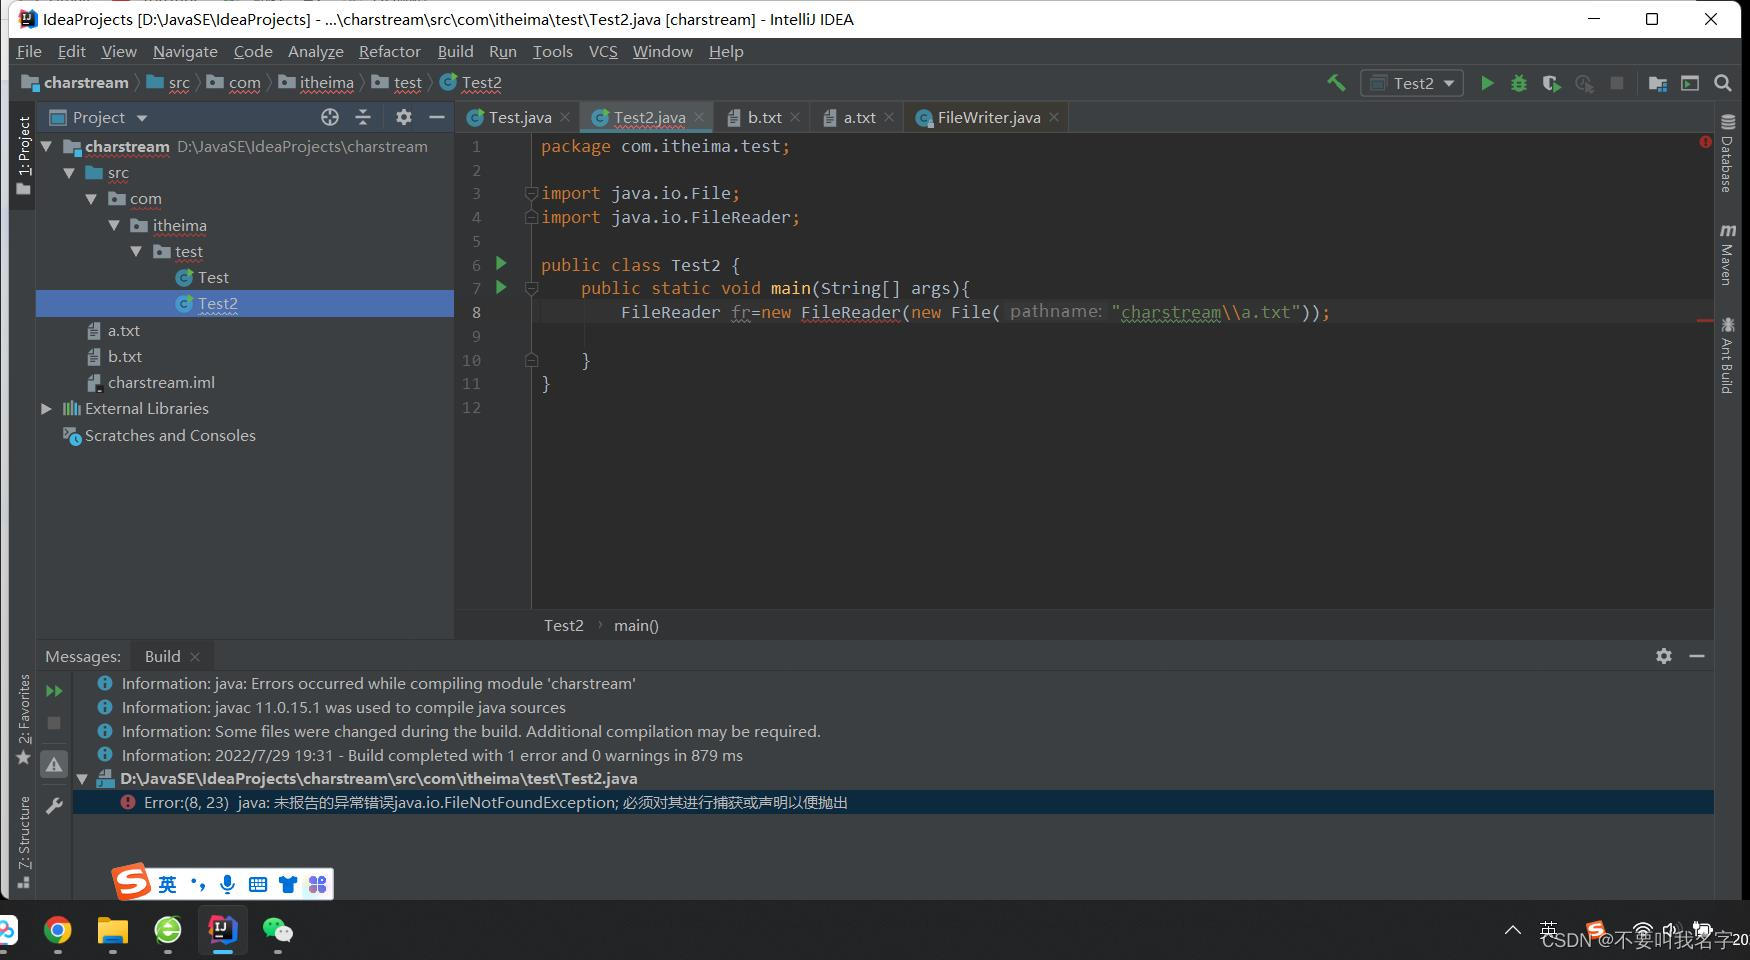Click red error stripe mark in scrollbar

point(1705,320)
